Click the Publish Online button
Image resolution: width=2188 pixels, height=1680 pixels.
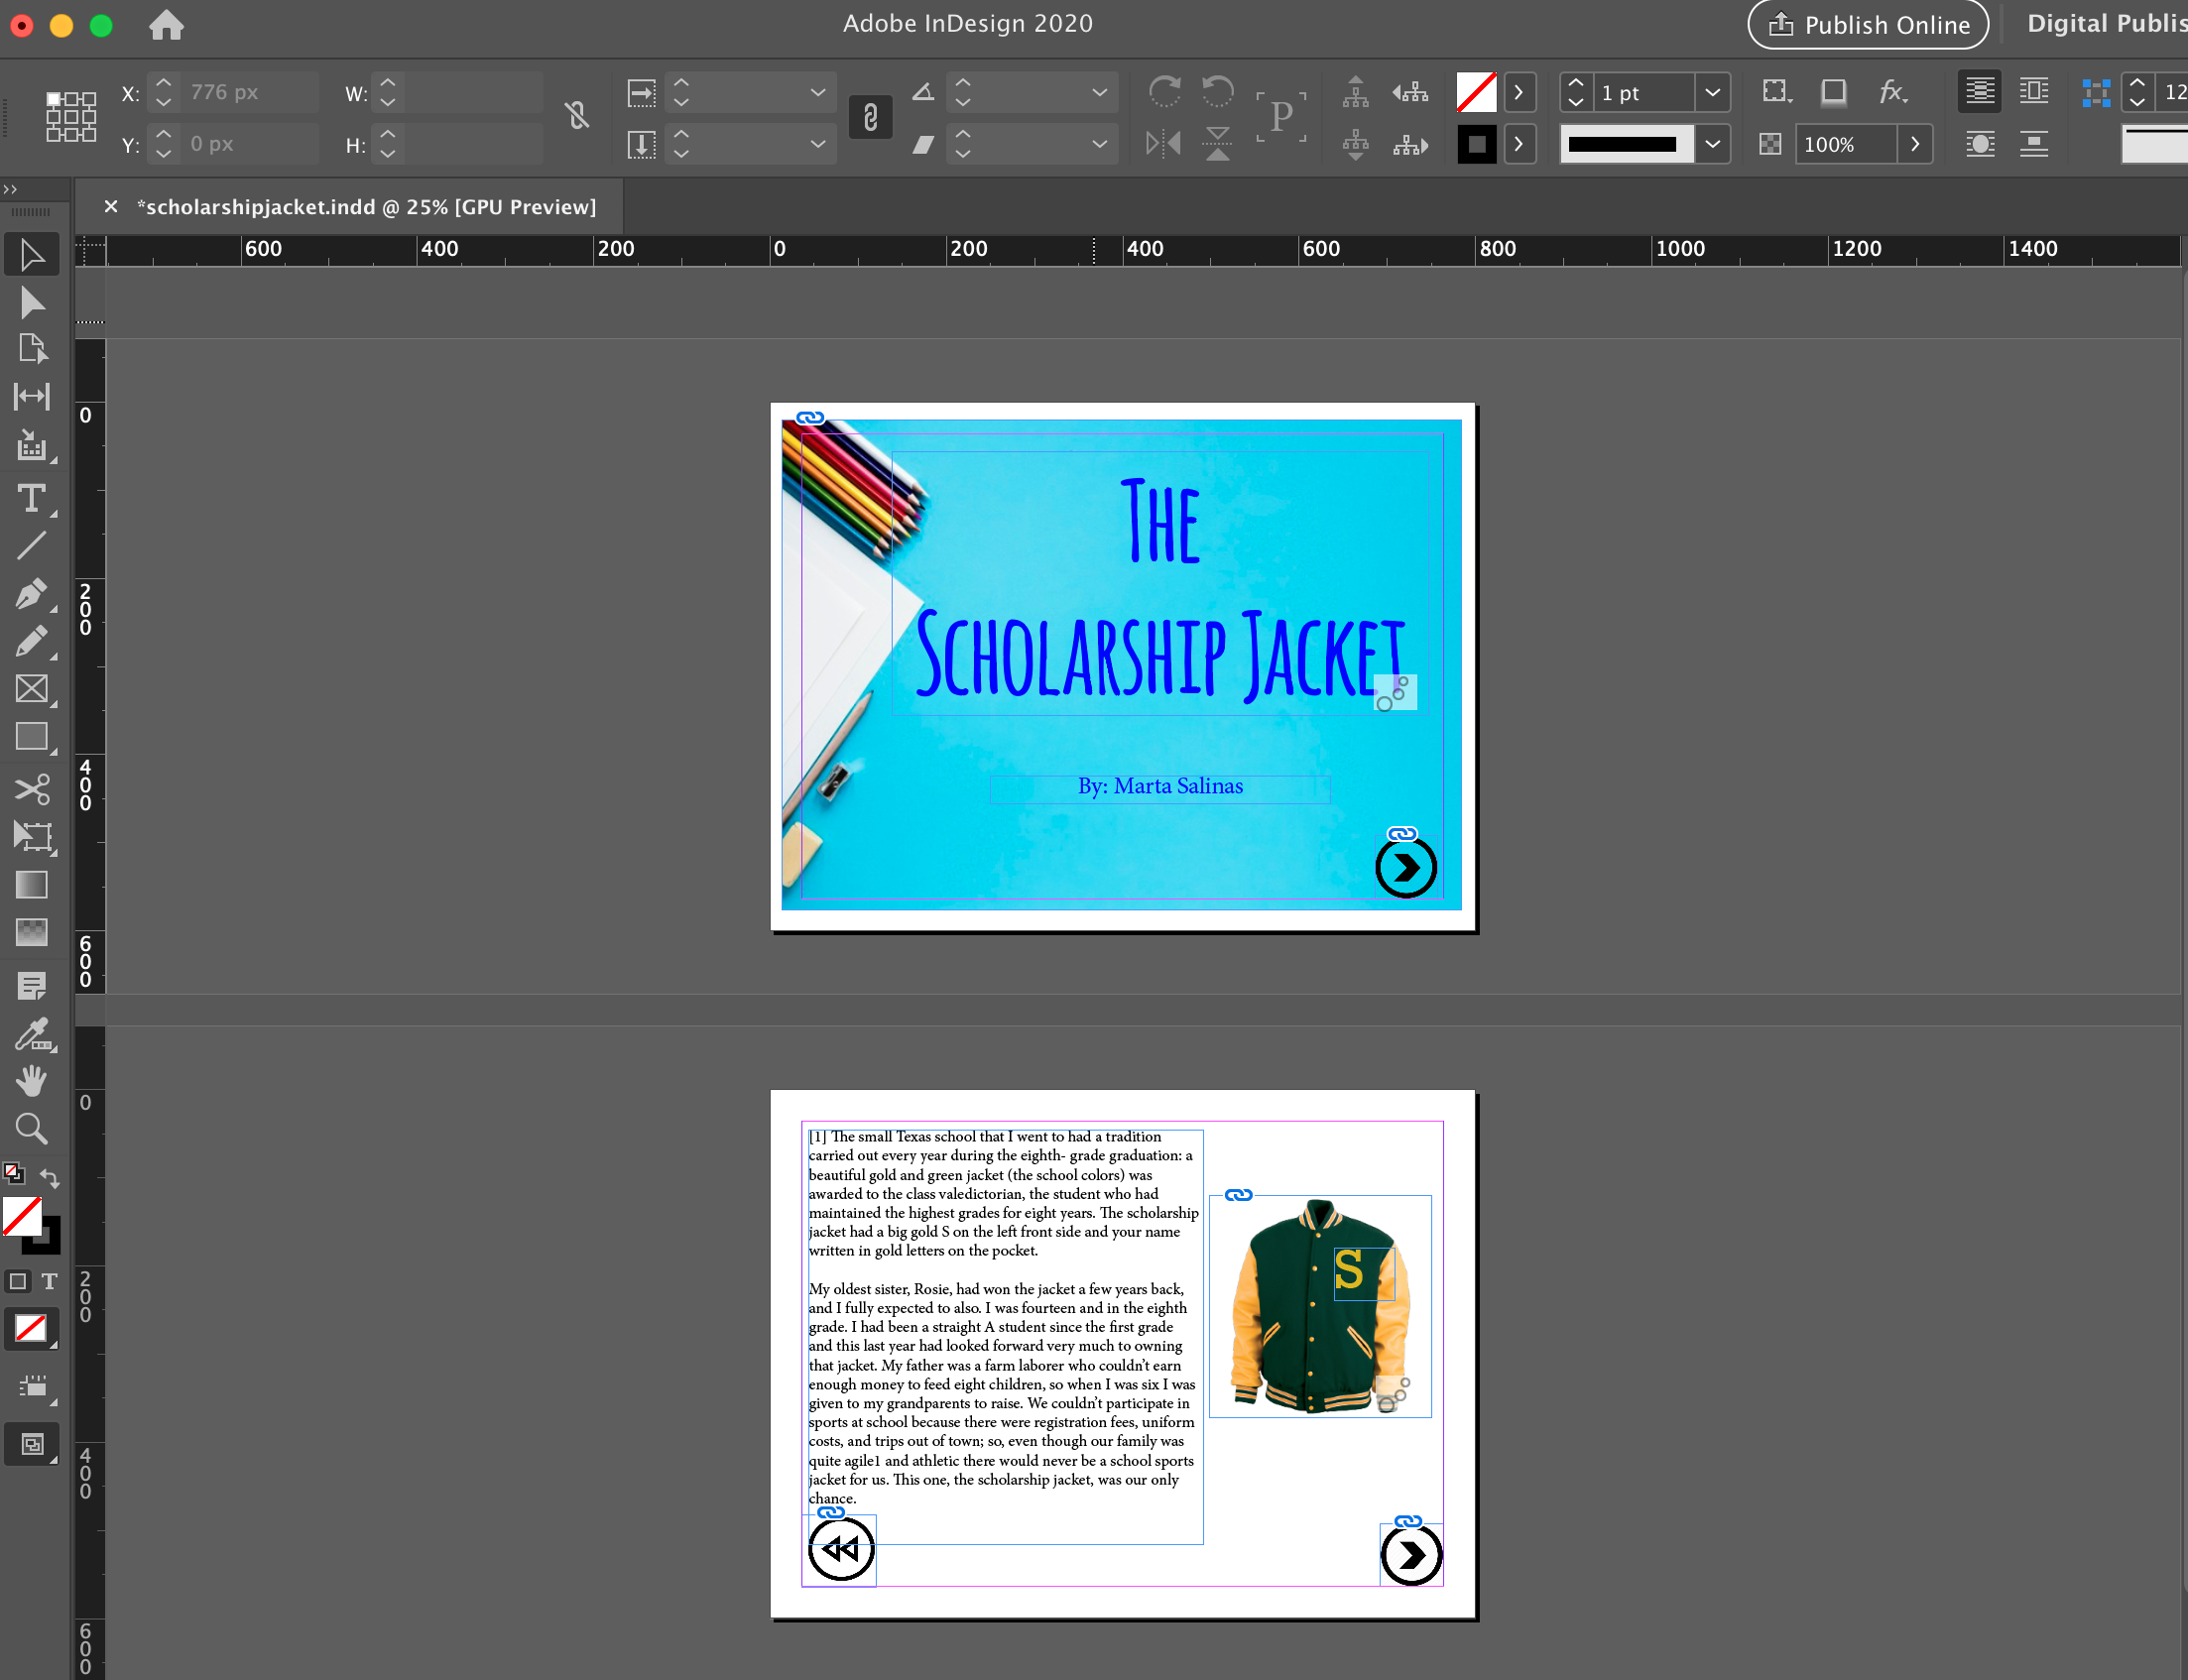click(1868, 24)
